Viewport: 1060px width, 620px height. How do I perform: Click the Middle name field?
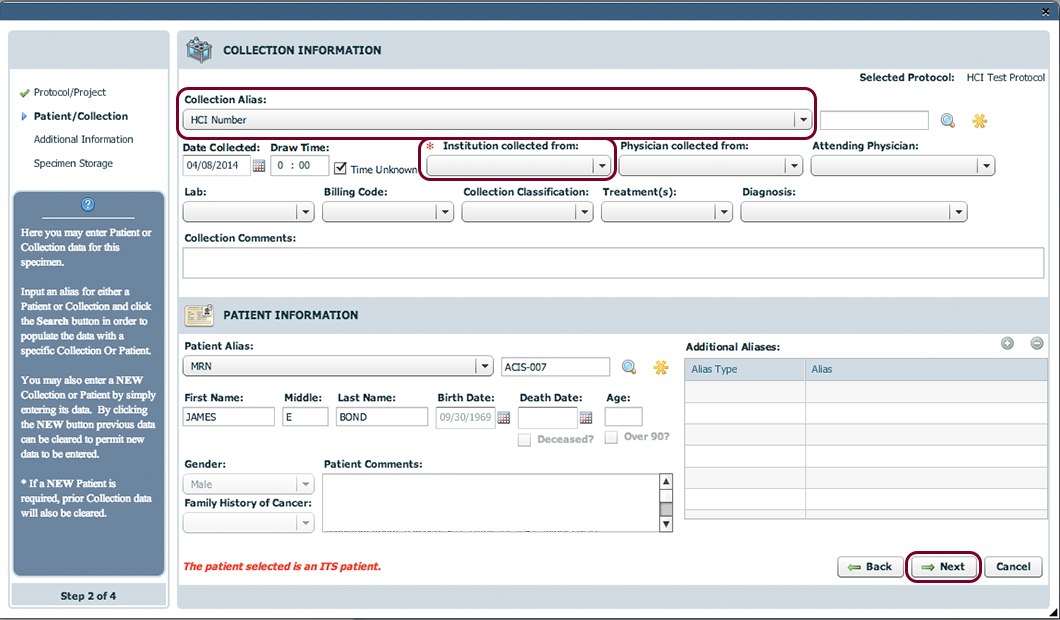pos(305,416)
